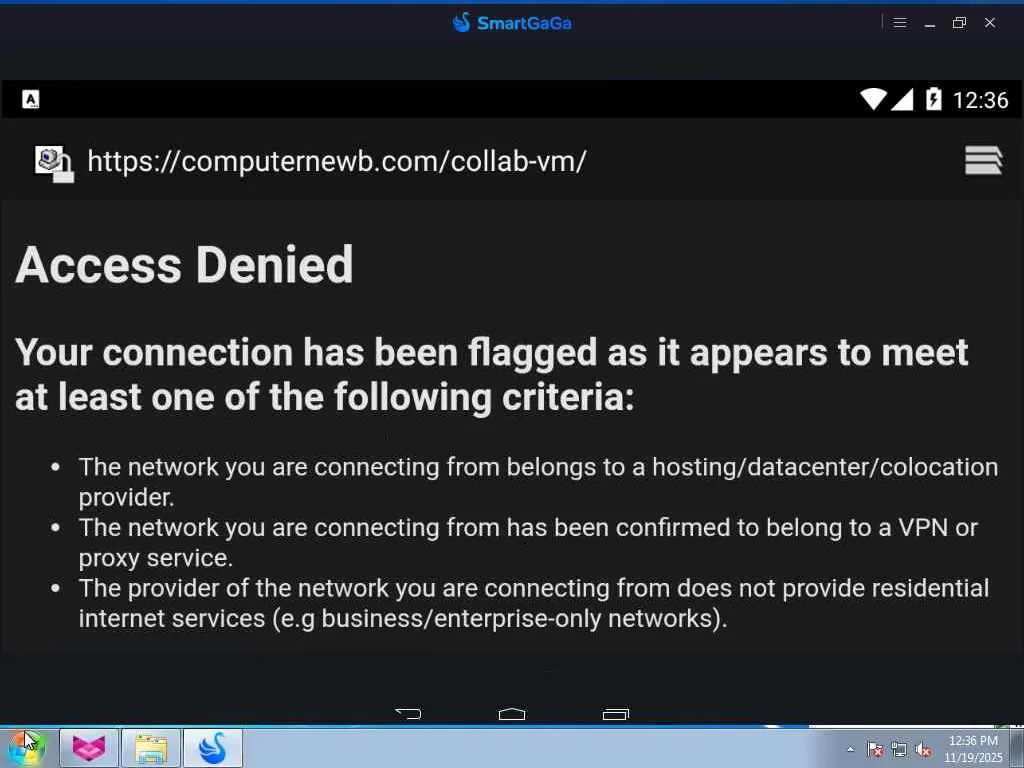
Task: Click the computernewb.com URL address field
Action: point(337,161)
